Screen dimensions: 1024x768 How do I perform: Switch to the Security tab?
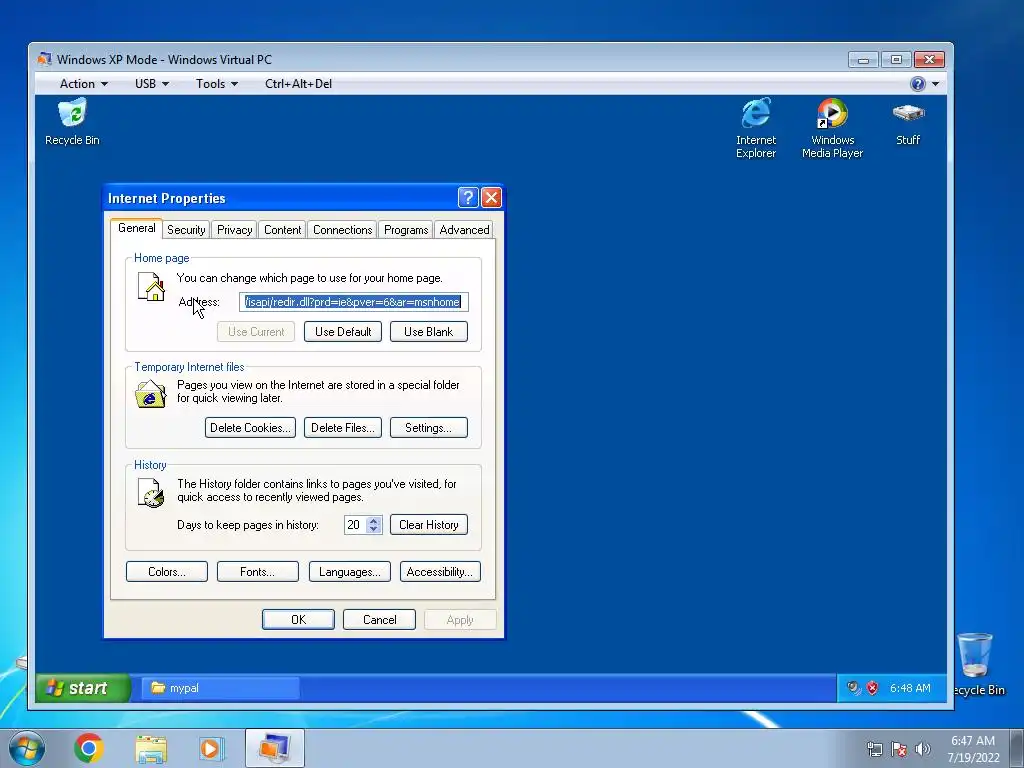click(186, 230)
